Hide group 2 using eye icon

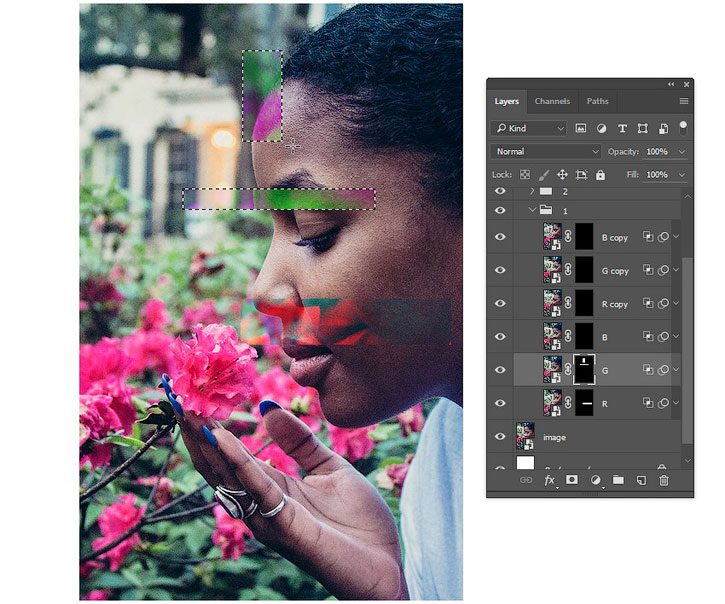click(500, 191)
